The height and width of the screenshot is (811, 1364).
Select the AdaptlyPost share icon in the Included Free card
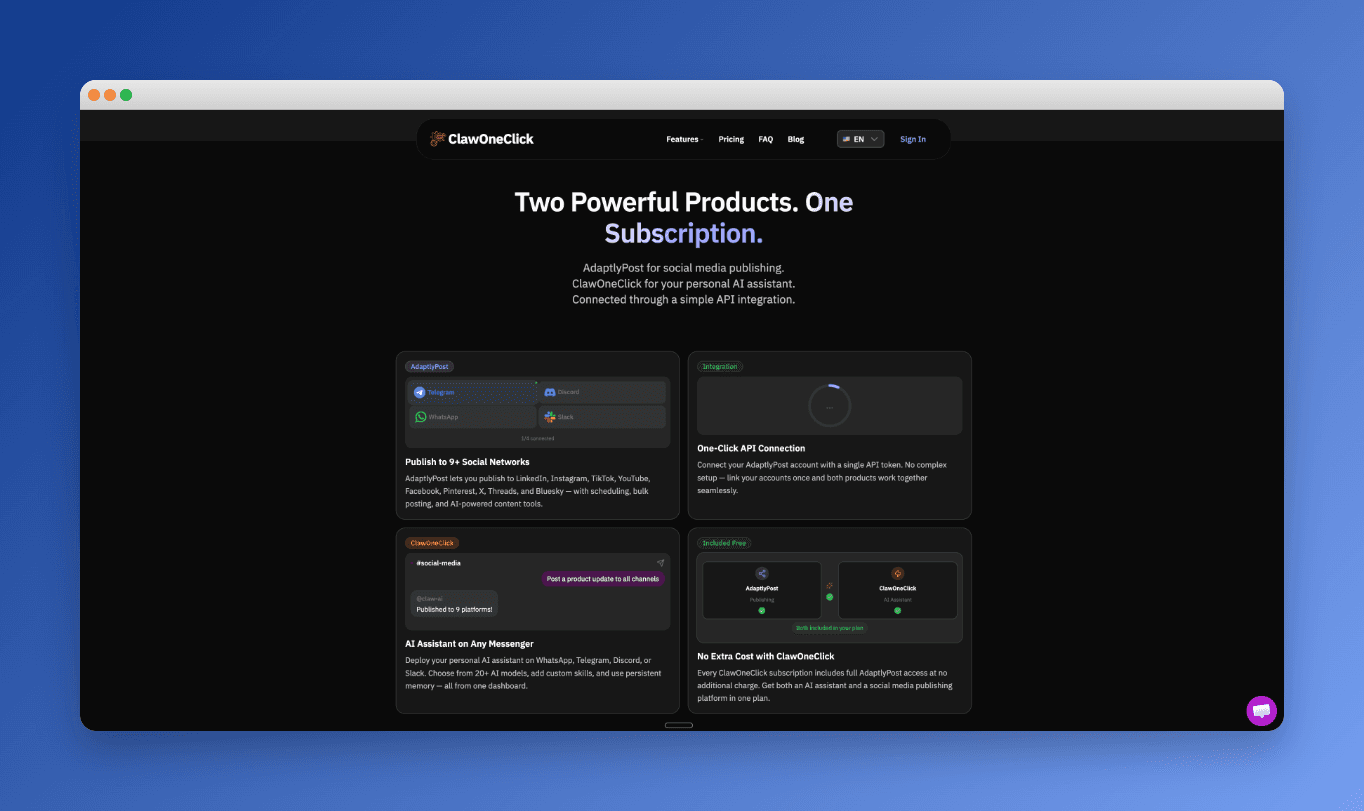point(761,573)
